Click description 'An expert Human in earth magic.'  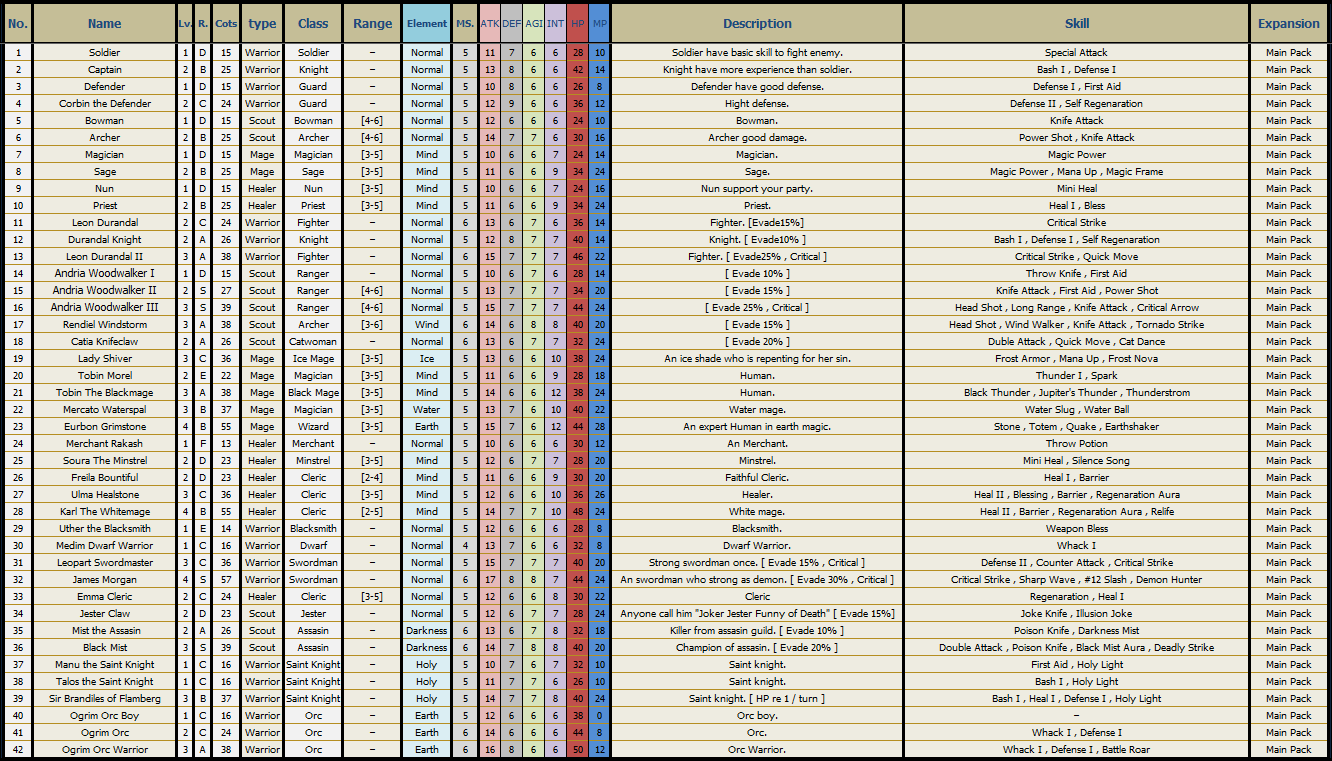pyautogui.click(x=757, y=427)
